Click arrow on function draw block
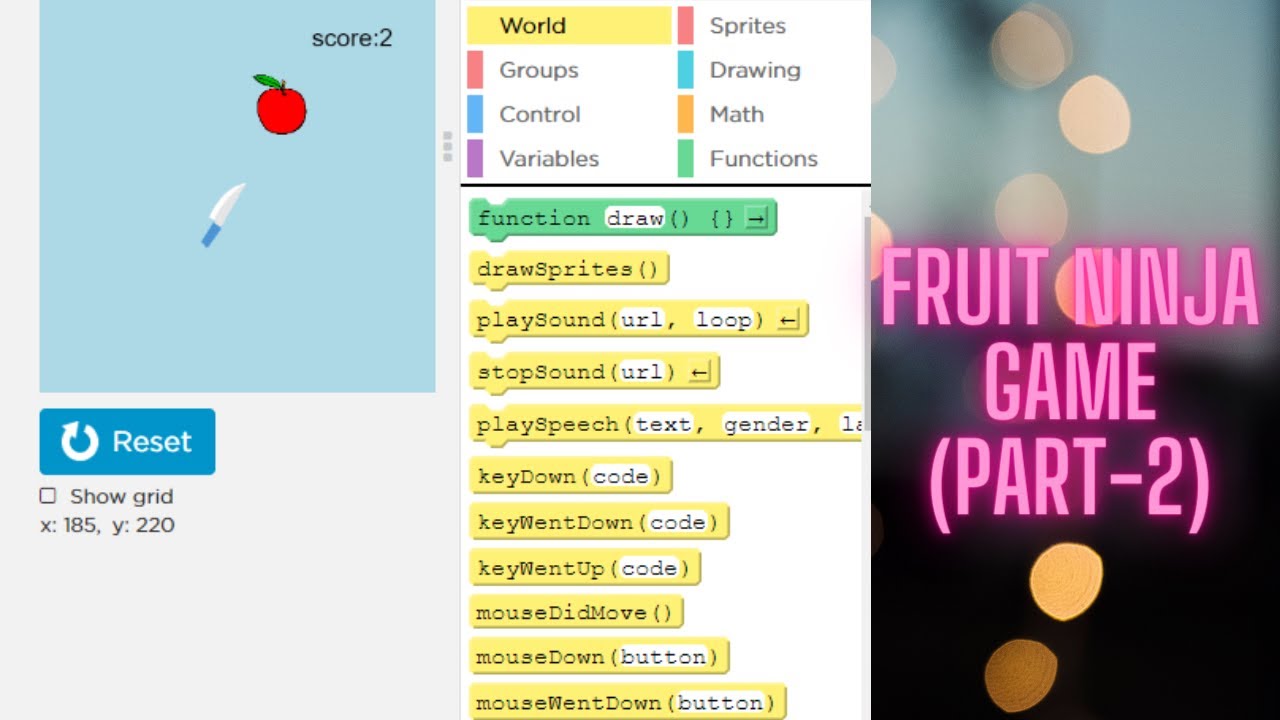Viewport: 1280px width, 720px height. click(757, 218)
